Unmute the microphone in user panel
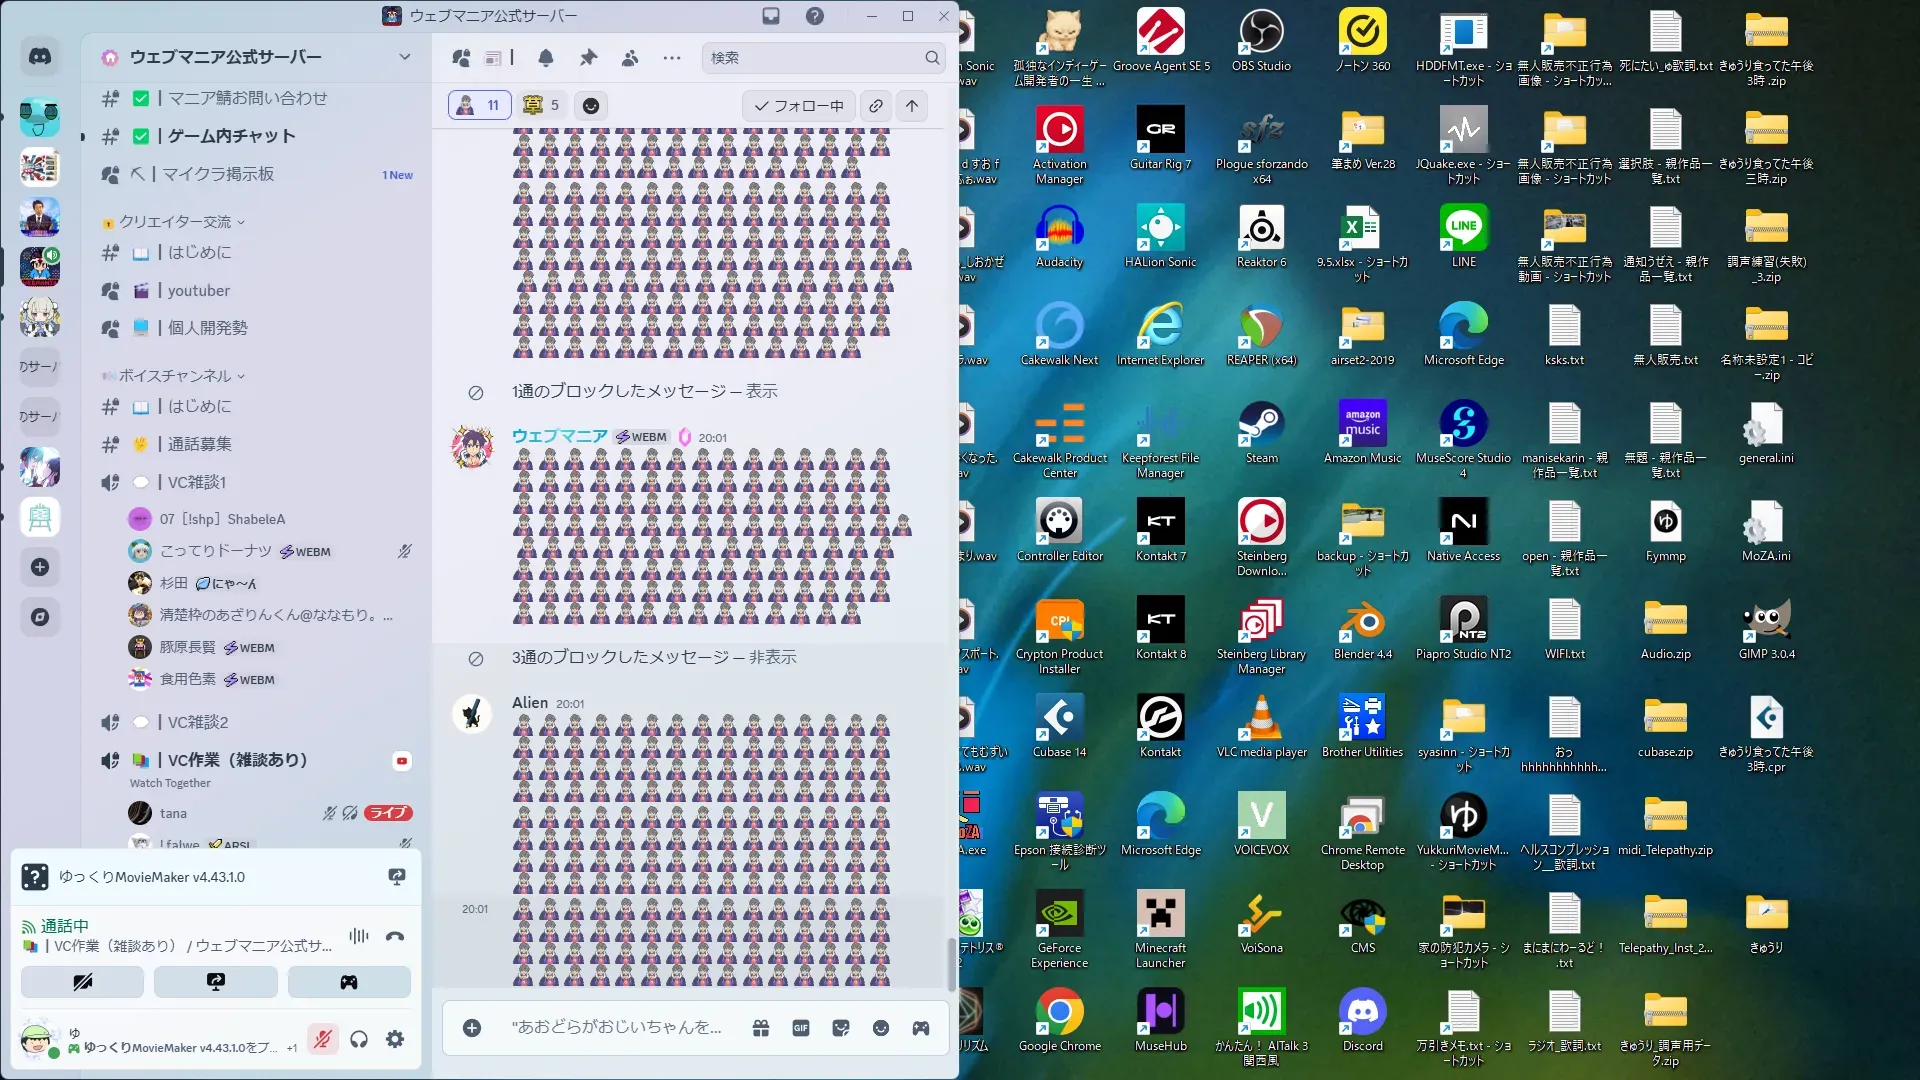1920x1080 pixels. click(322, 1039)
